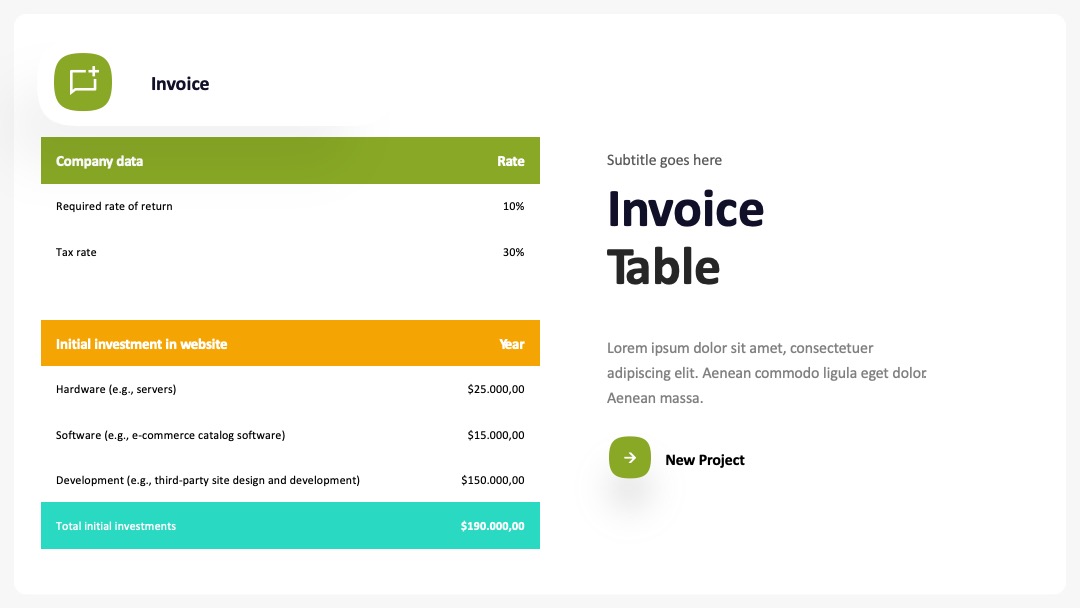
Task: Click the Hardware (e.g., servers) row
Action: tap(290, 389)
